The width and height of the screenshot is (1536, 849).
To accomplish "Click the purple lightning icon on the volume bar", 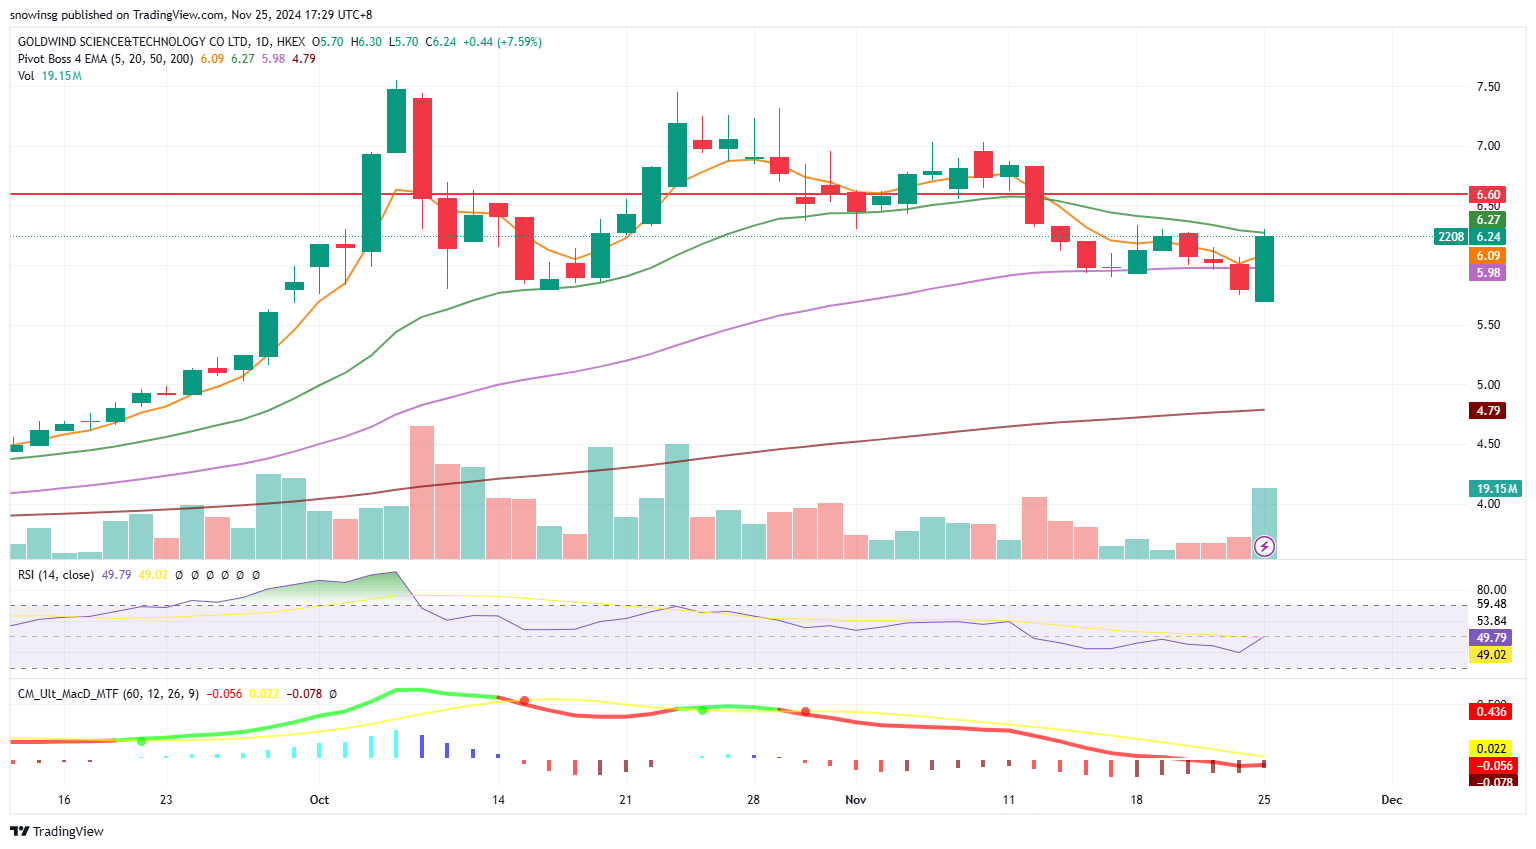I will (1264, 546).
